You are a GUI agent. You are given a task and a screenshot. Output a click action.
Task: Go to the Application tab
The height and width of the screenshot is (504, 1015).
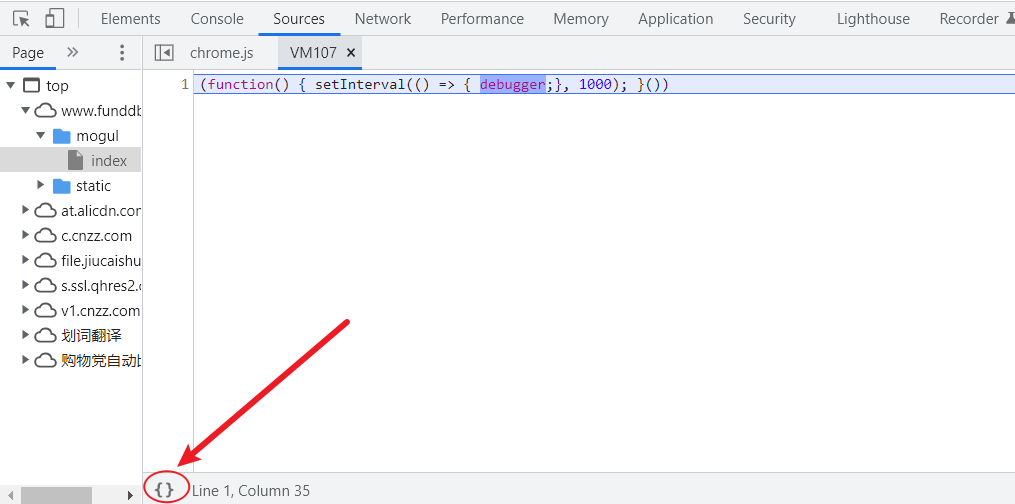point(676,19)
